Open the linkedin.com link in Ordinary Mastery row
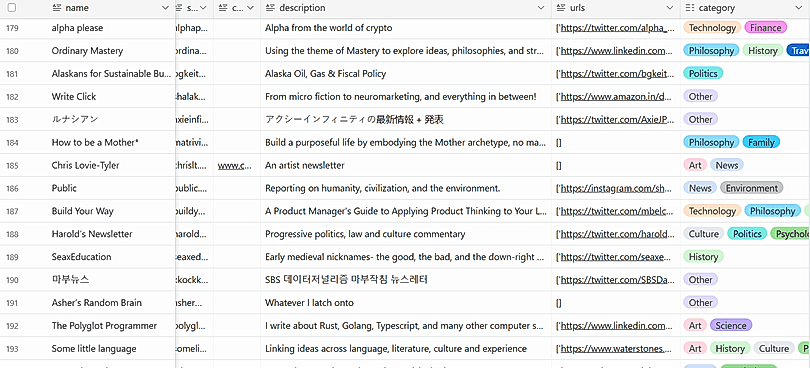Image resolution: width=810 pixels, height=368 pixels. [617, 51]
